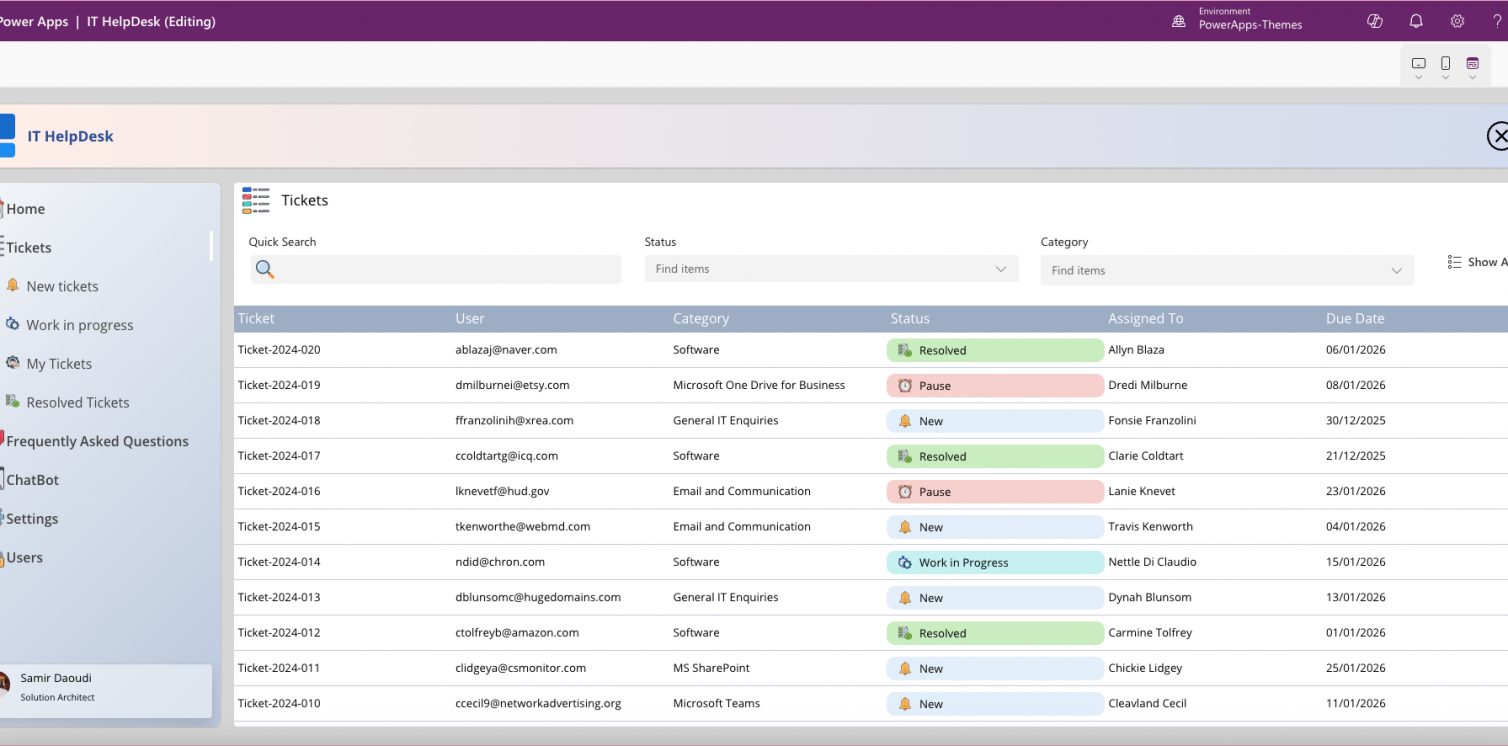
Task: Open the ChatBot icon in the sidebar
Action: pyautogui.click(x=3, y=479)
